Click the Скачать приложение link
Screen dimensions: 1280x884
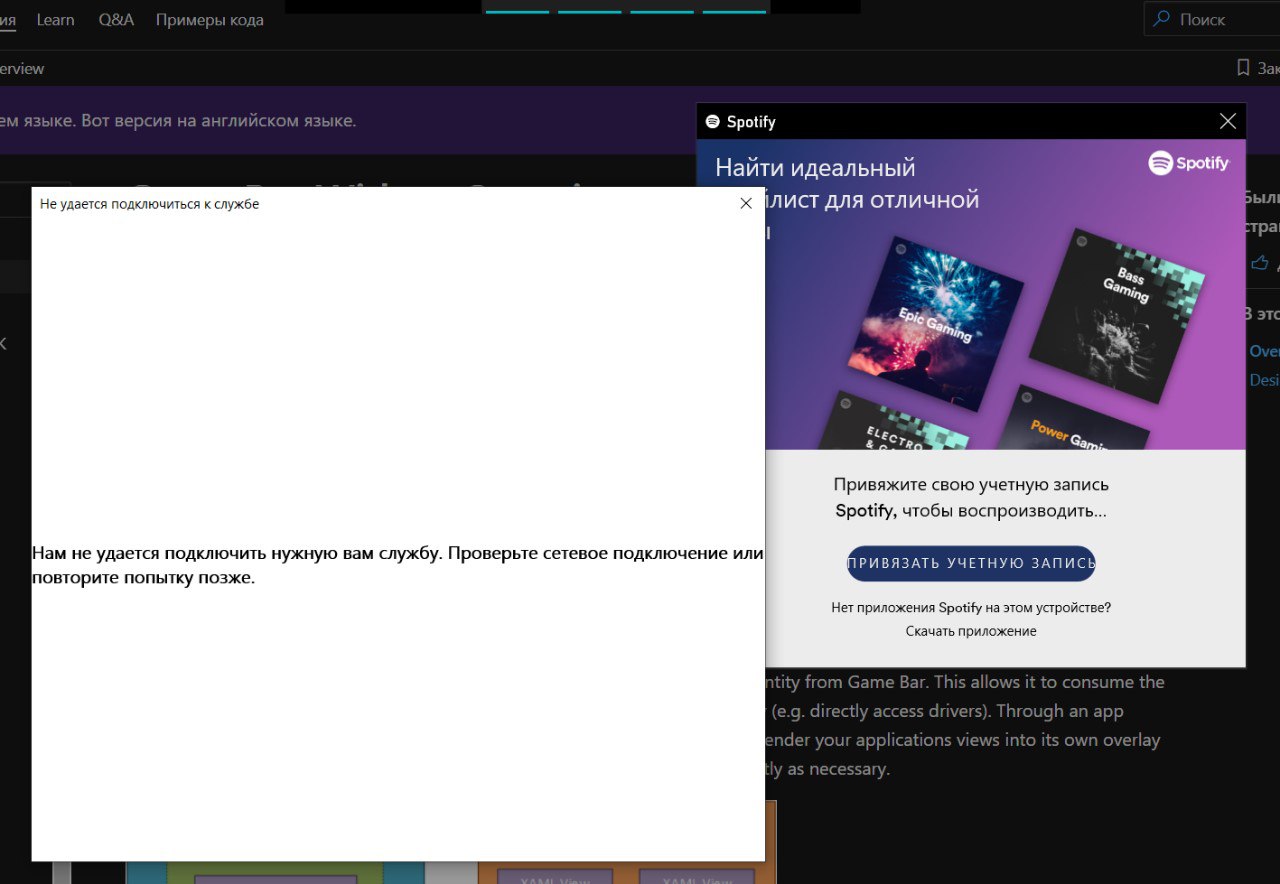point(971,631)
